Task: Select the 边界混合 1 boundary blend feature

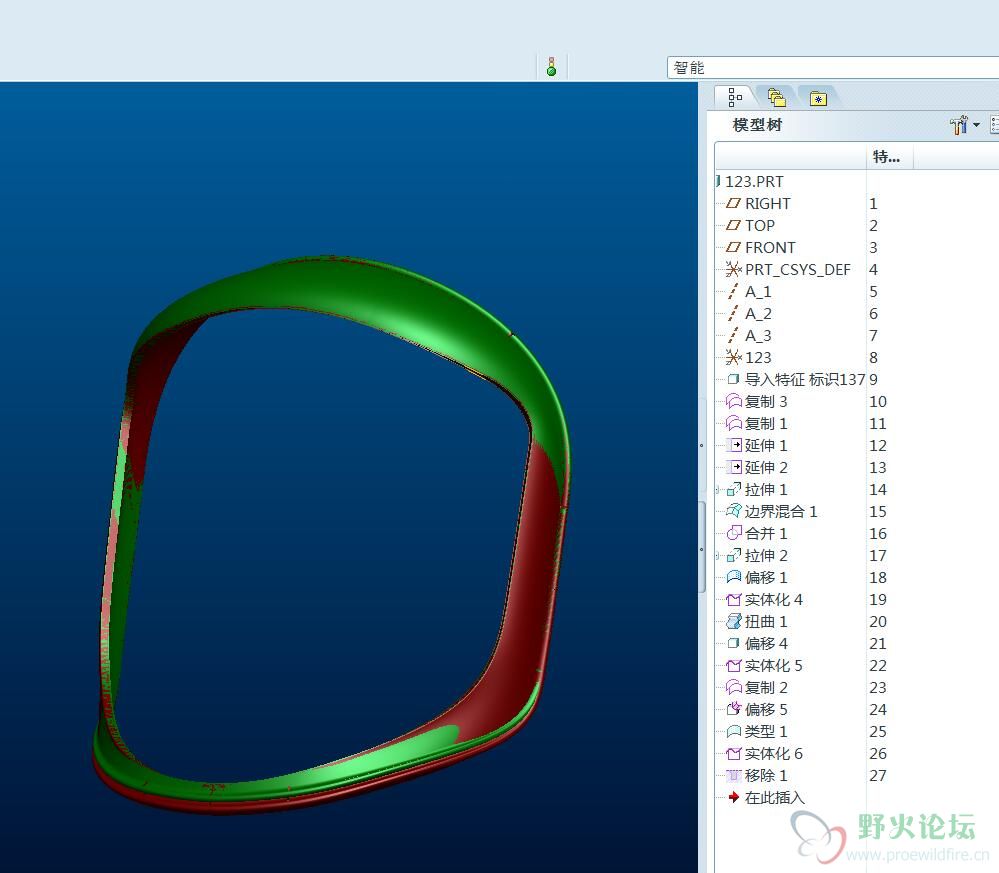Action: click(780, 511)
